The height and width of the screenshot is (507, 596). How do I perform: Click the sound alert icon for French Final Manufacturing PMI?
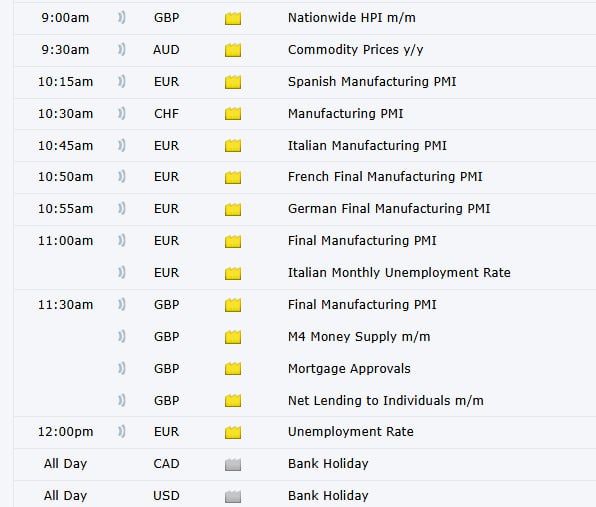[121, 177]
